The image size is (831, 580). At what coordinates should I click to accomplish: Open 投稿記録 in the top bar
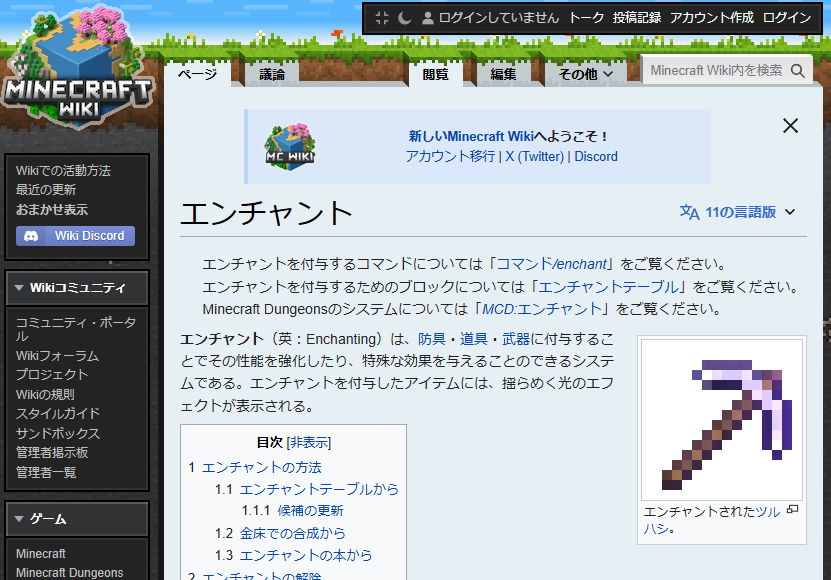pyautogui.click(x=636, y=18)
